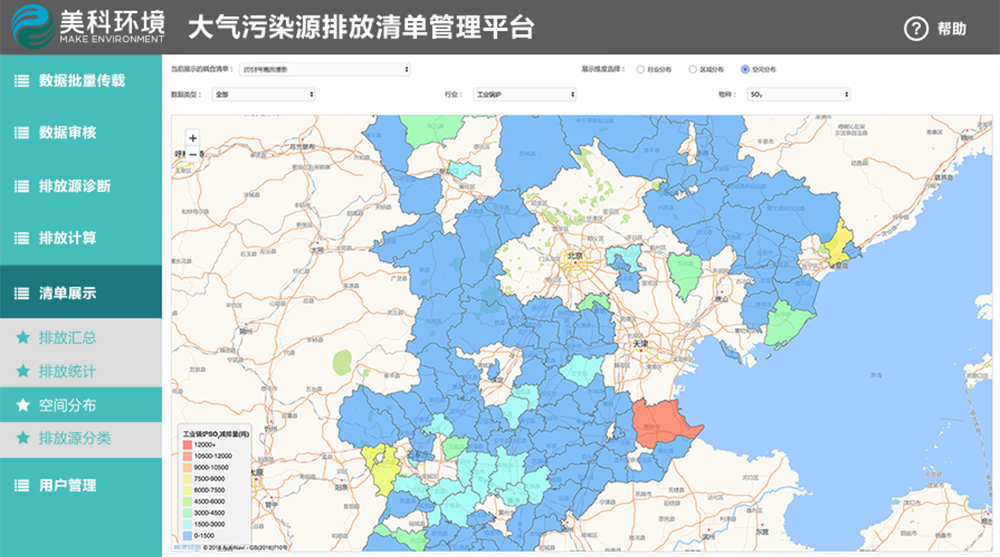Select the 区域分布 radio button

[x=692, y=70]
